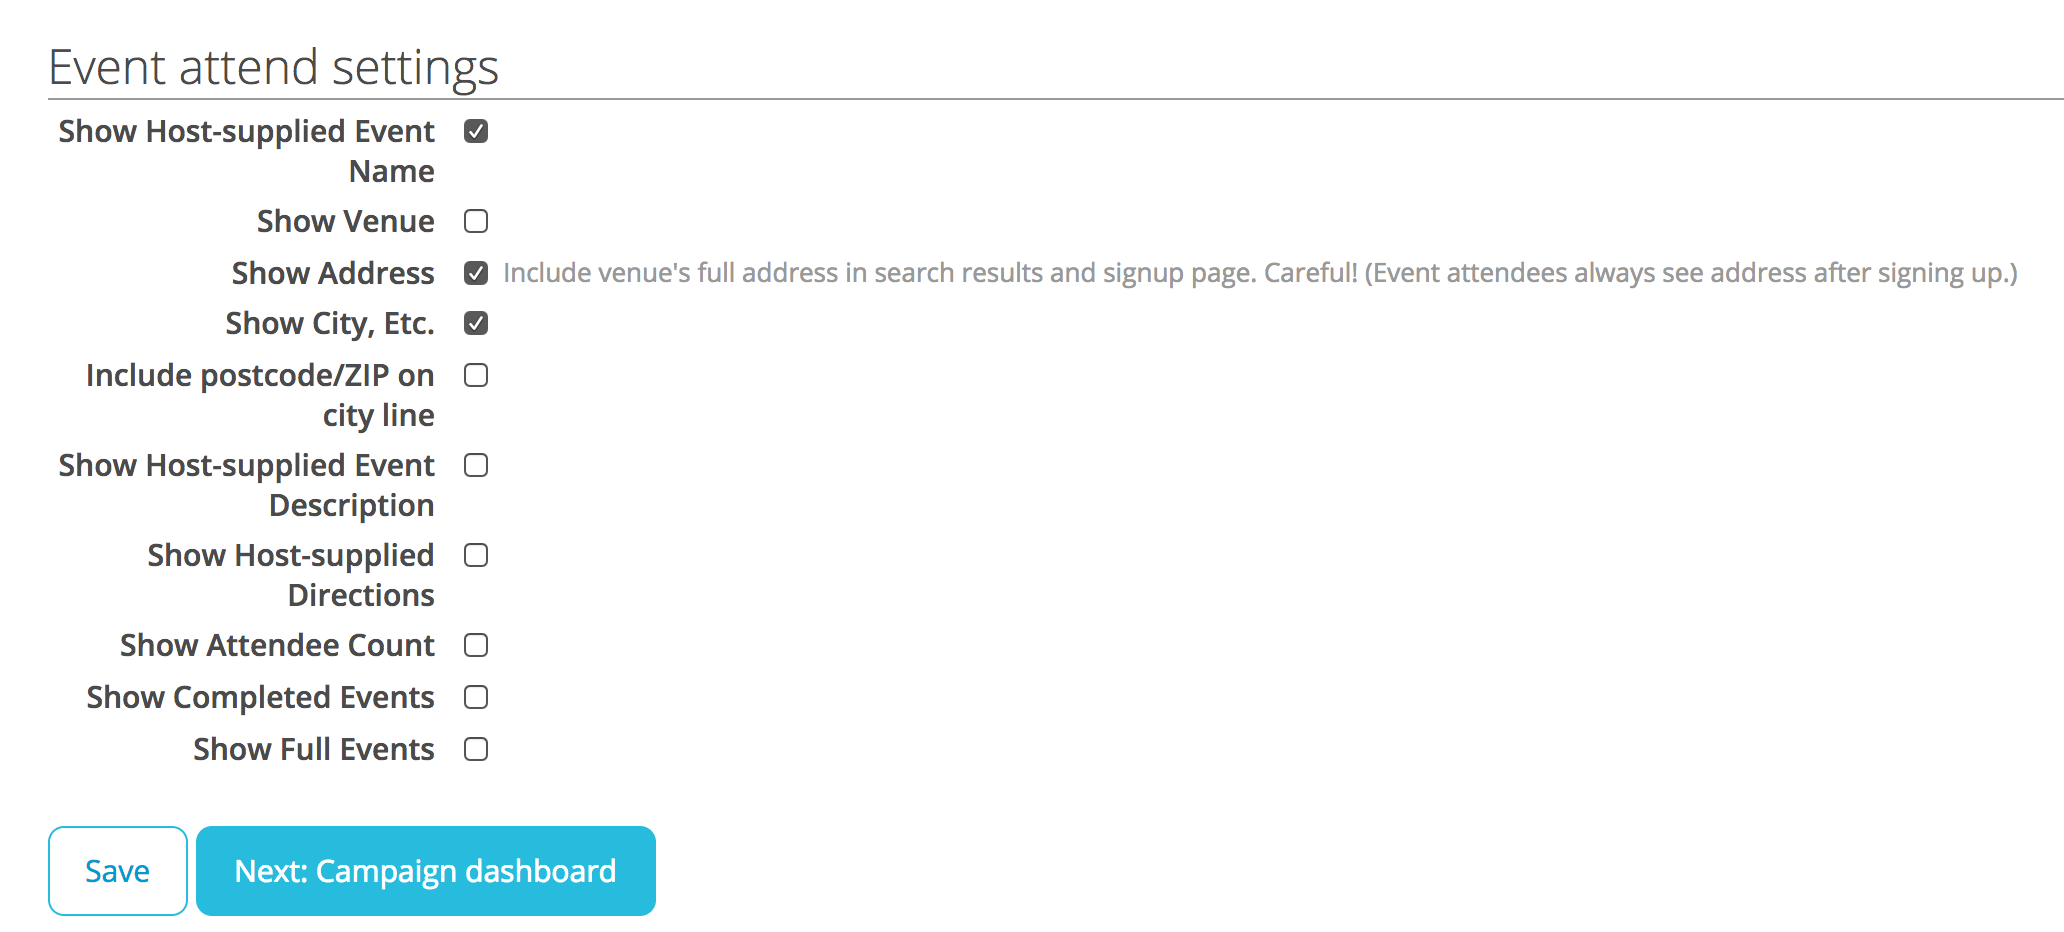Enable Show Host-supplied Directions
The image size is (2064, 932).
476,555
